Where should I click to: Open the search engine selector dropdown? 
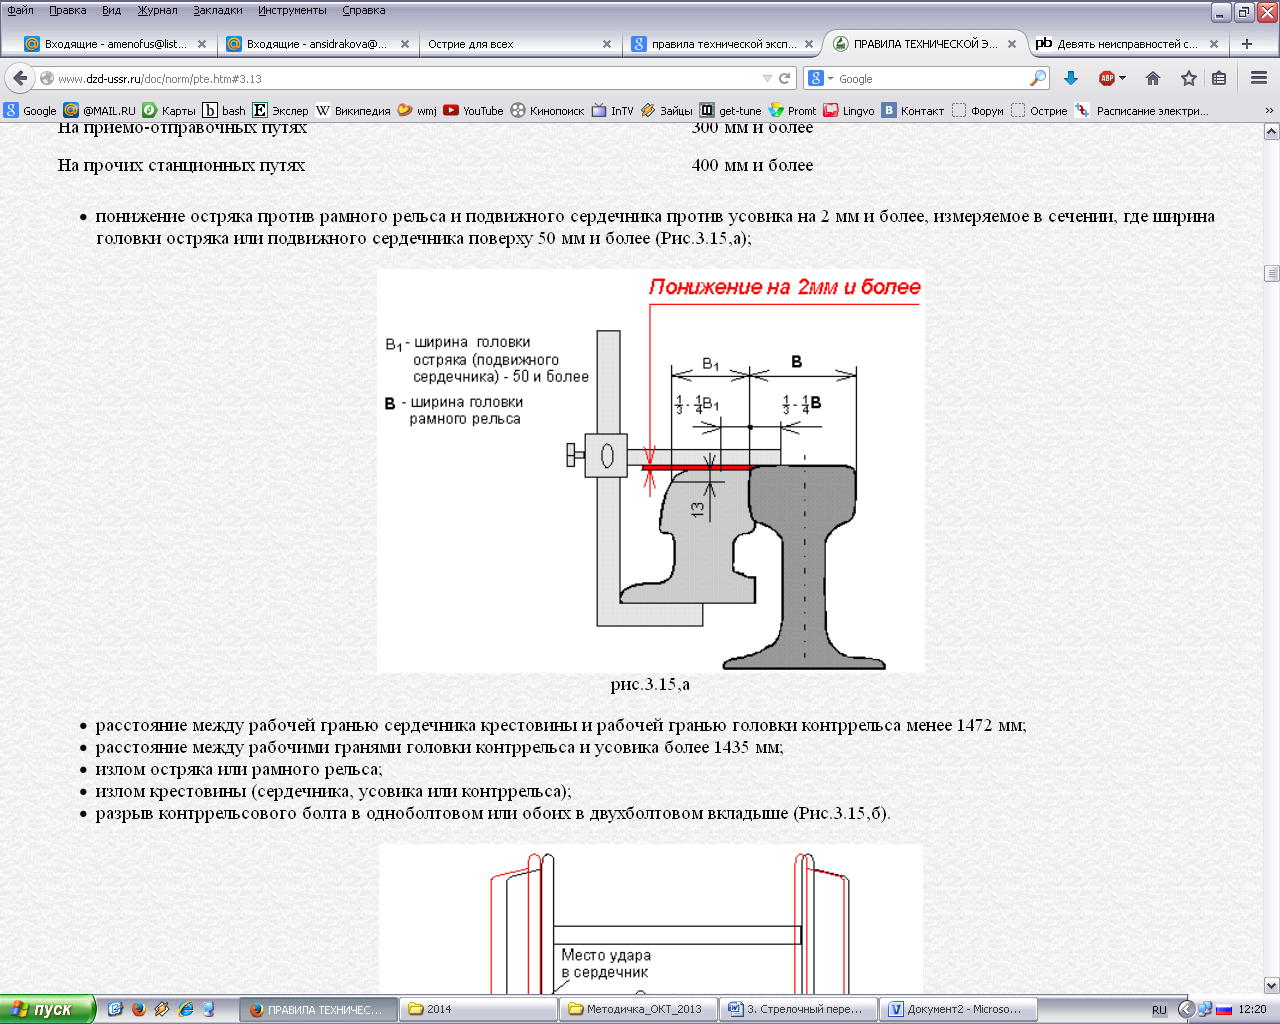[x=821, y=78]
